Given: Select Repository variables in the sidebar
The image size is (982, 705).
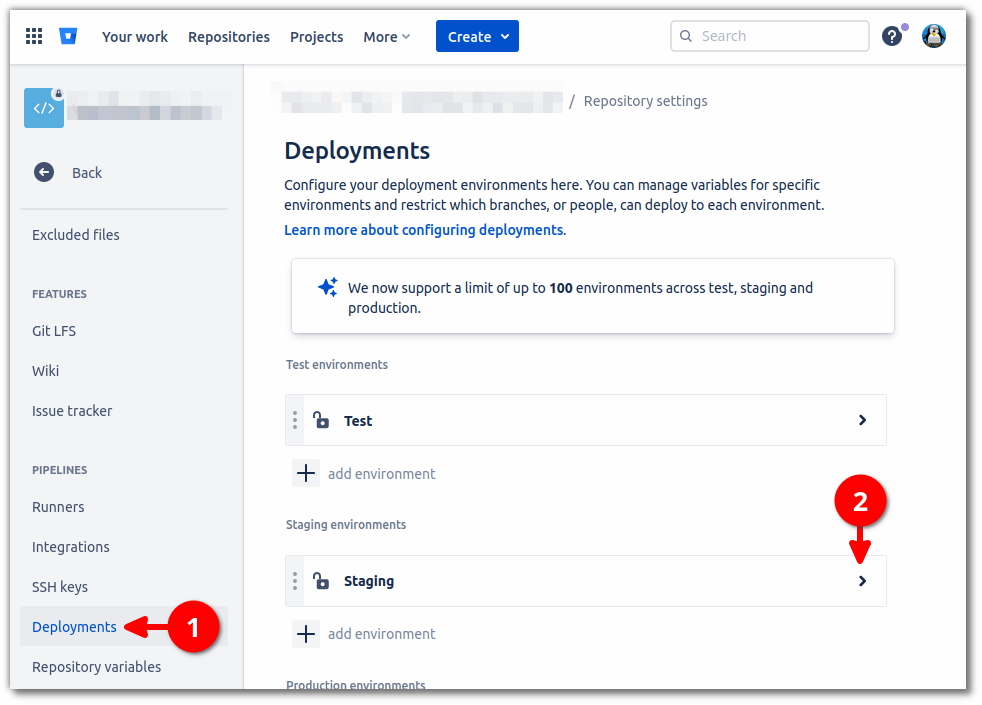Looking at the screenshot, I should [96, 666].
